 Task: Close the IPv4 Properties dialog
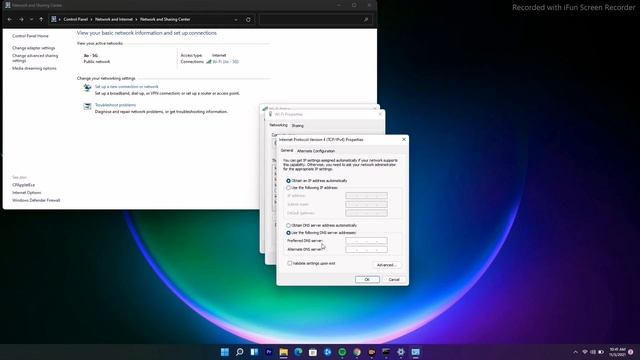pyautogui.click(x=404, y=140)
